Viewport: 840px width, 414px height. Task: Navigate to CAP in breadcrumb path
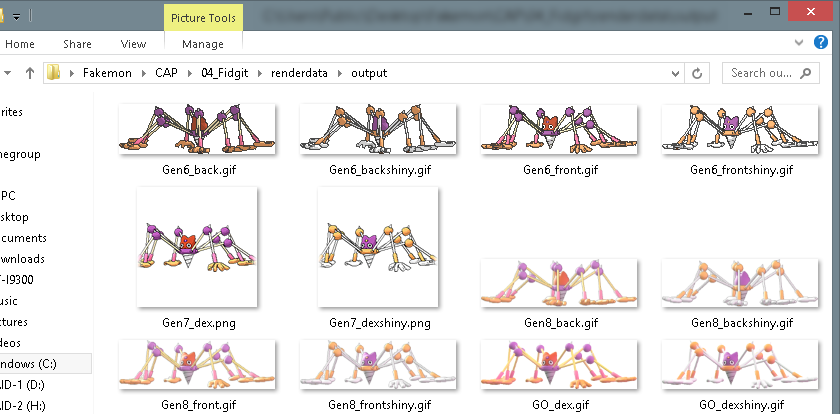point(166,73)
